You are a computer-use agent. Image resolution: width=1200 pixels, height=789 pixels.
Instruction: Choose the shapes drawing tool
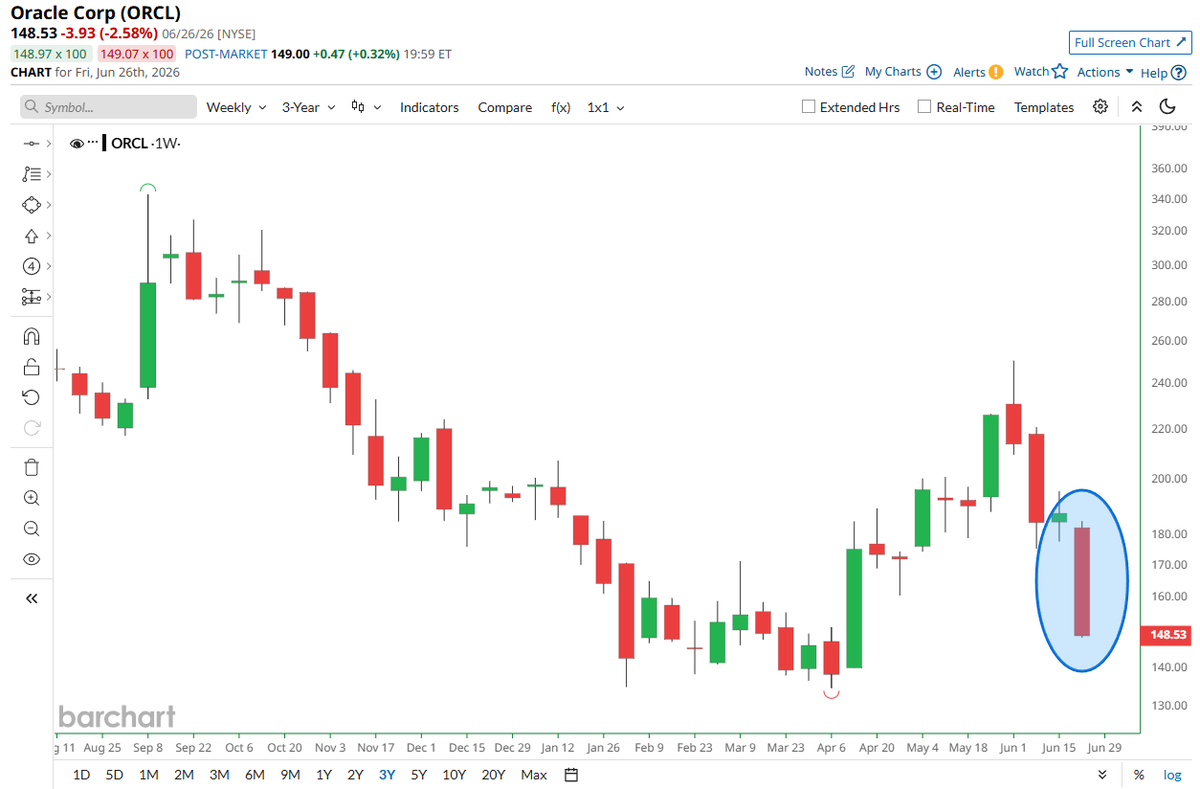(30, 205)
